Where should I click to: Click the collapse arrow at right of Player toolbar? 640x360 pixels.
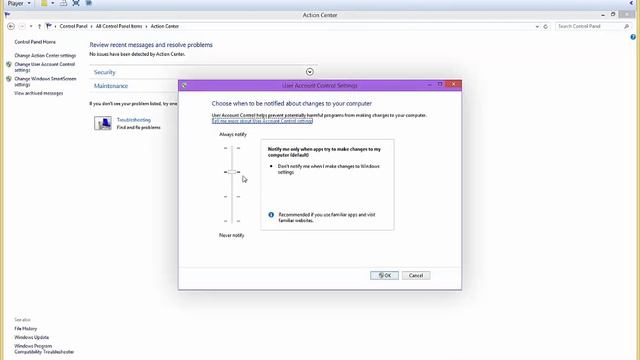(x=631, y=3)
